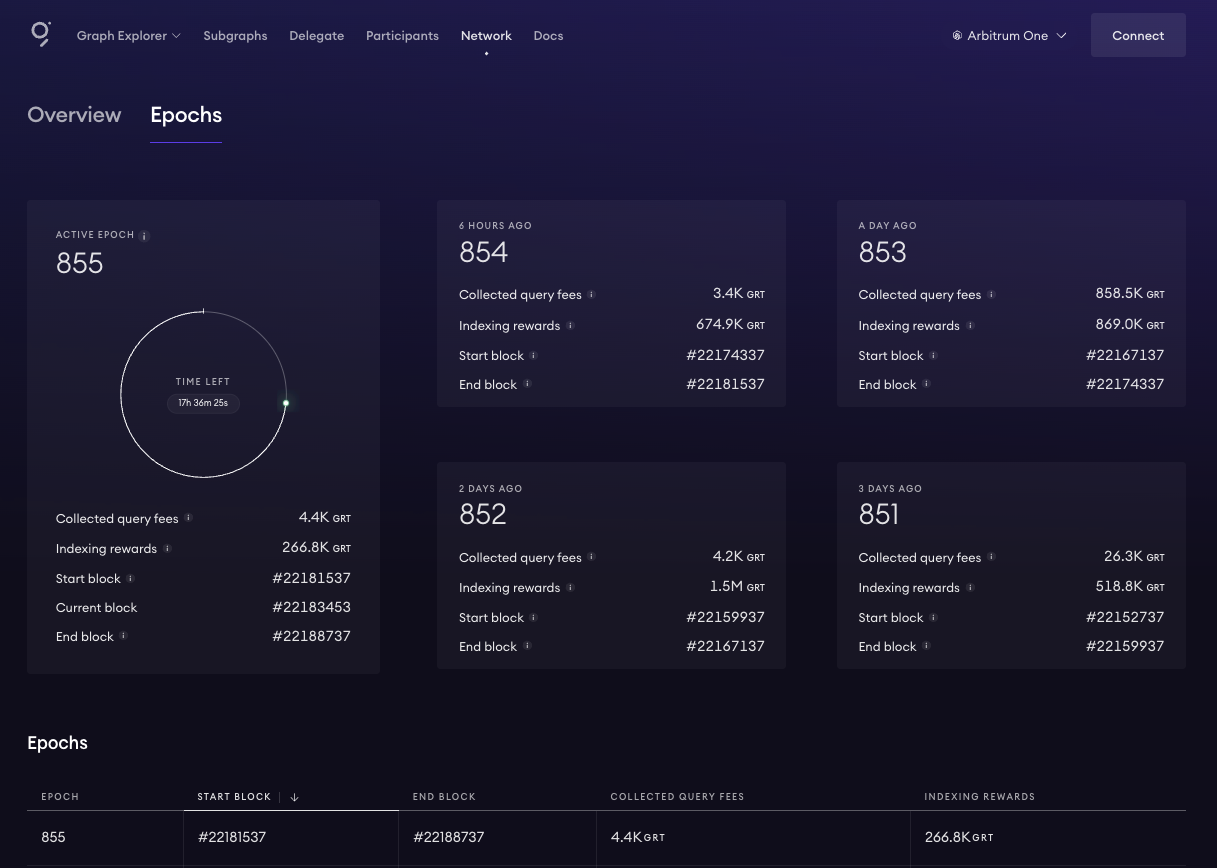Go to the Delegate page
1217x868 pixels.
pos(316,36)
